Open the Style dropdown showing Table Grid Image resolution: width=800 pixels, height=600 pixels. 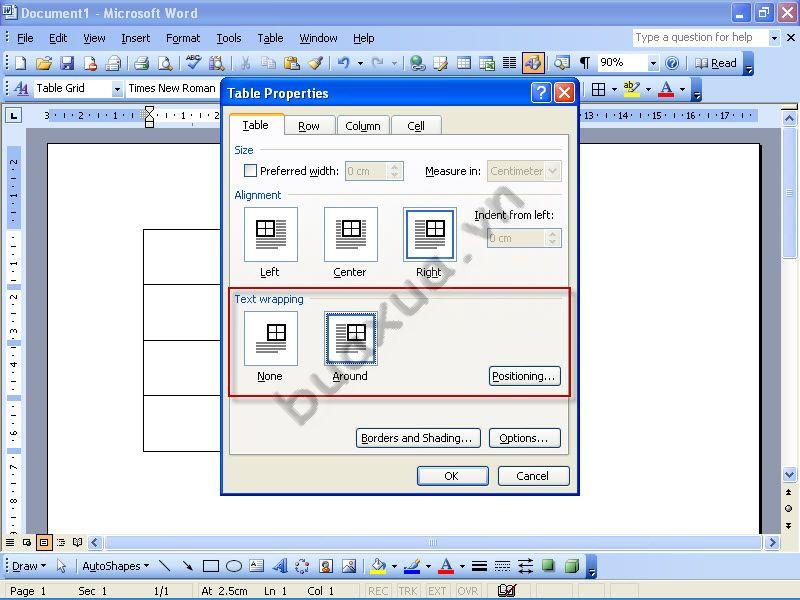coord(117,89)
